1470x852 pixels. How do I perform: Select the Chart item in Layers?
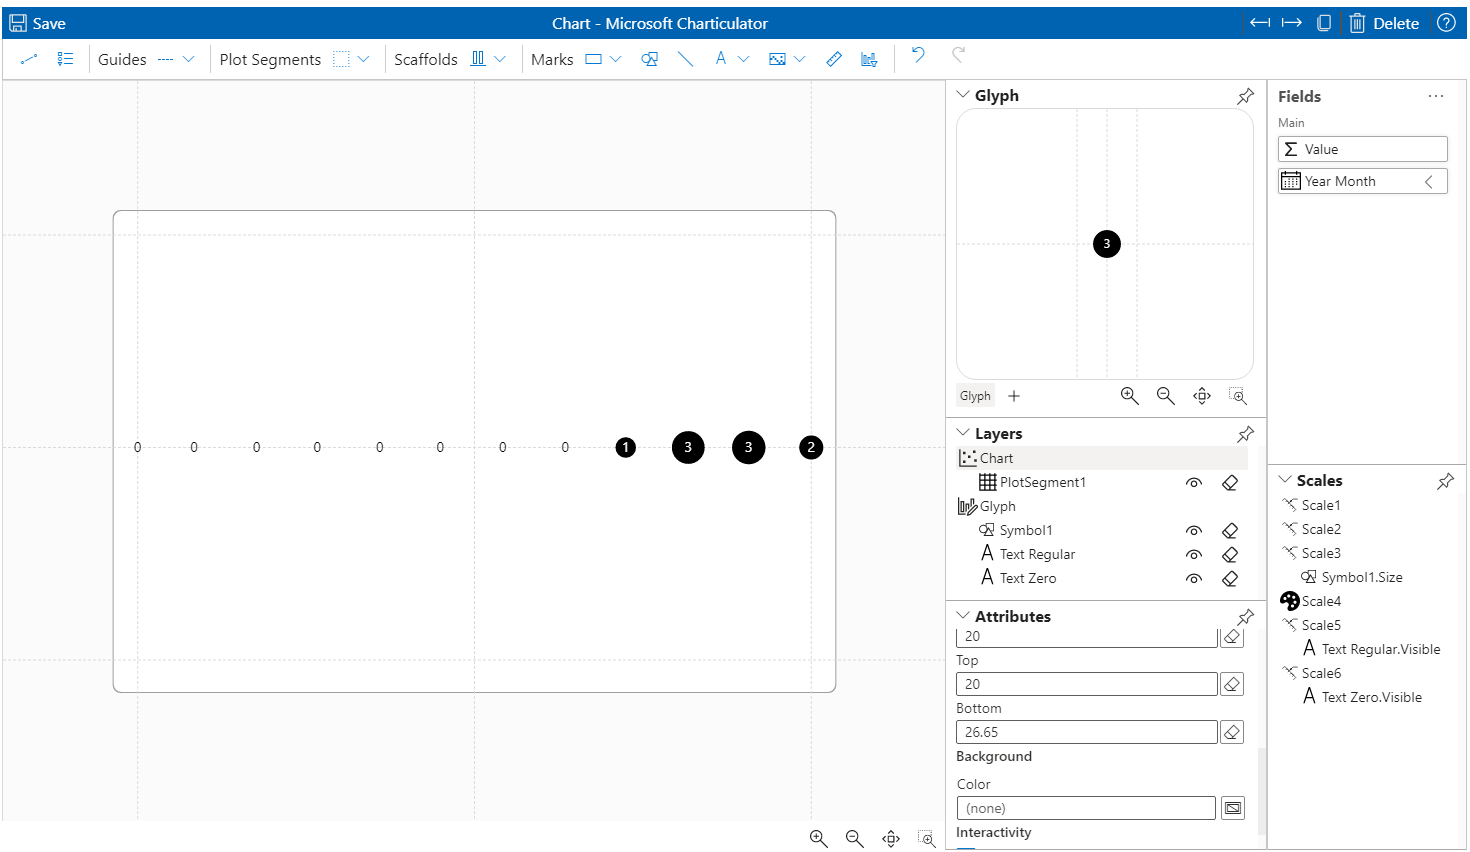1102,458
